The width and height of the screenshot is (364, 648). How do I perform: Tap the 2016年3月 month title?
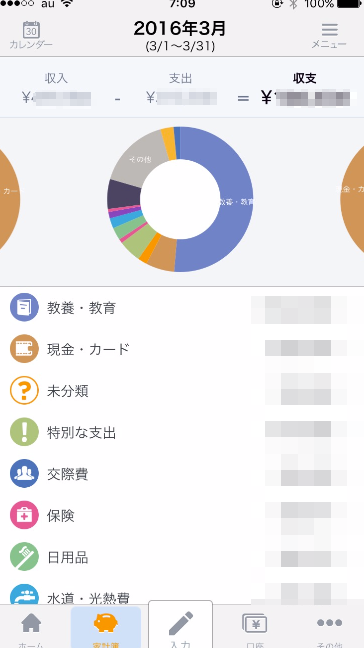click(180, 29)
